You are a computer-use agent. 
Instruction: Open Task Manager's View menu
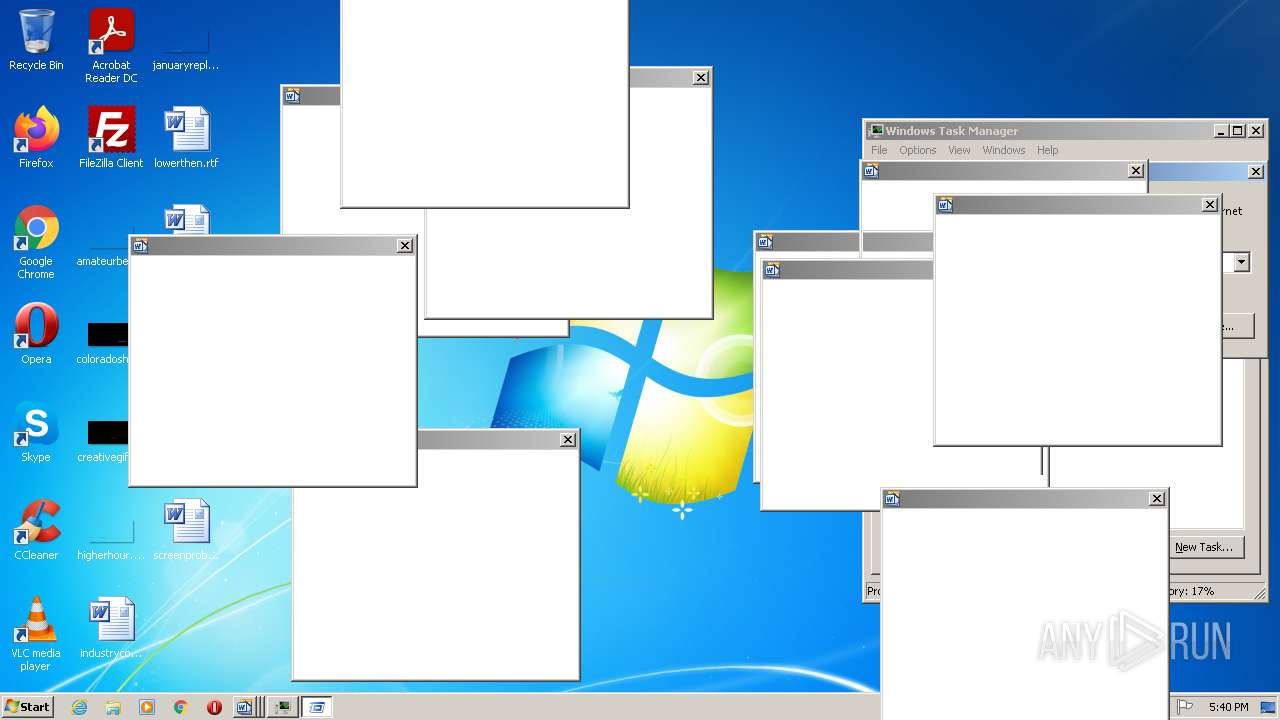point(959,150)
